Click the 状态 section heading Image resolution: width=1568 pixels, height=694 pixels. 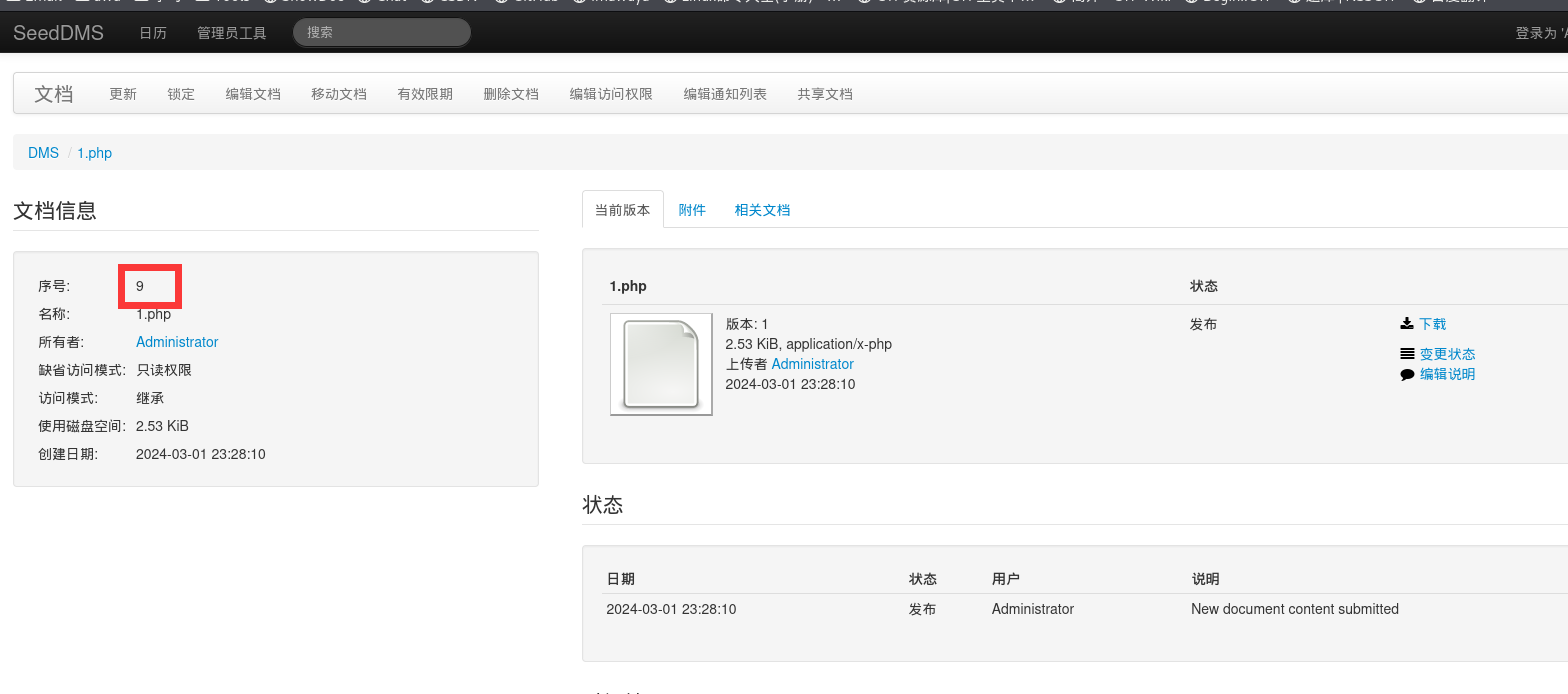[603, 505]
